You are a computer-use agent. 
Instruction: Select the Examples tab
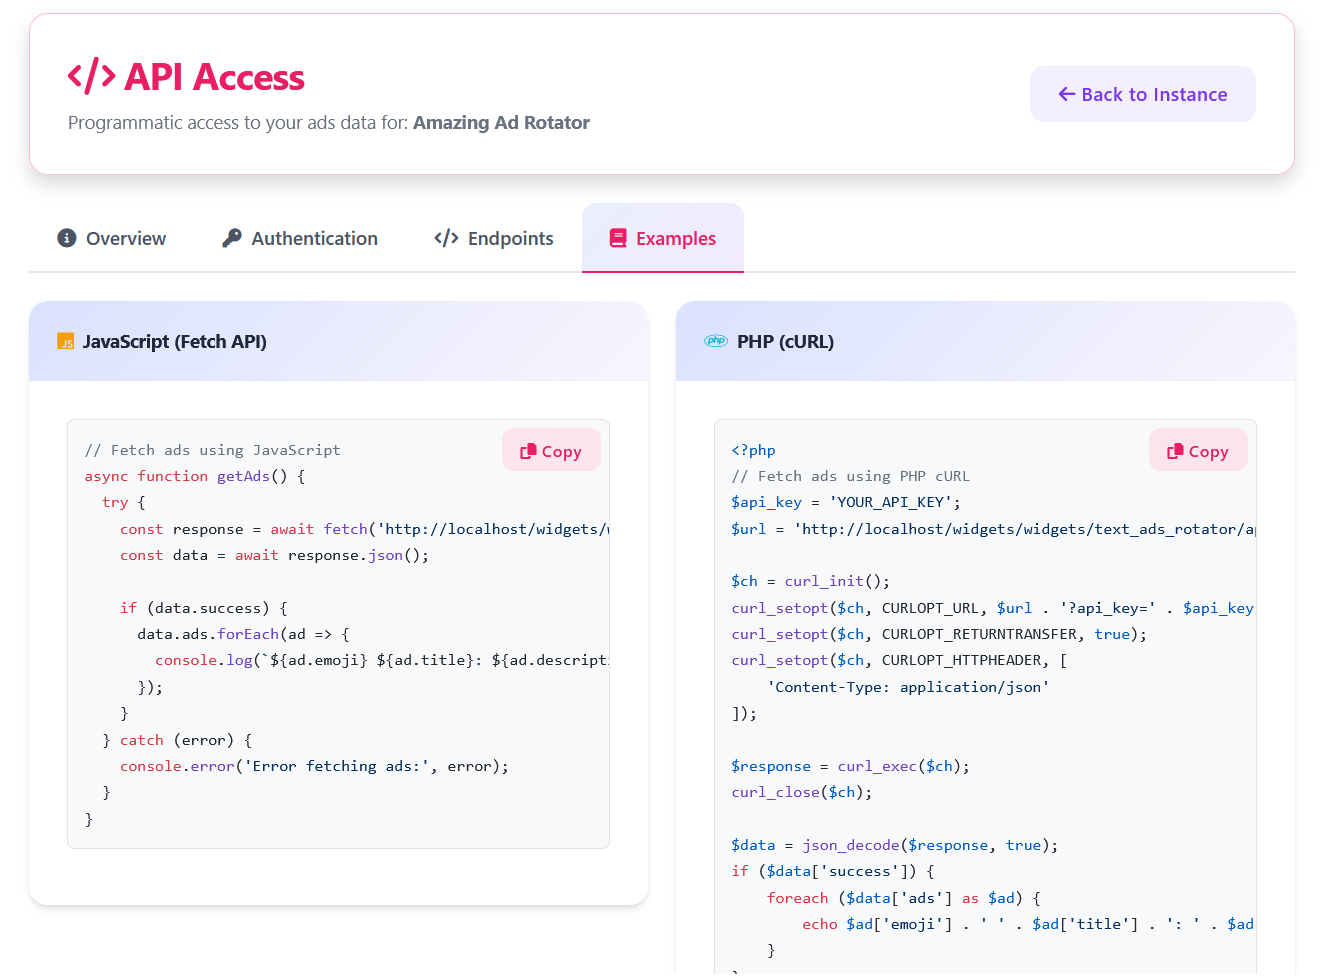[x=663, y=238]
